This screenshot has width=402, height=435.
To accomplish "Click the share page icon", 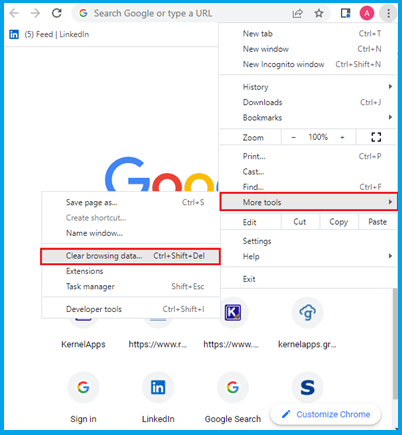I will tap(297, 13).
